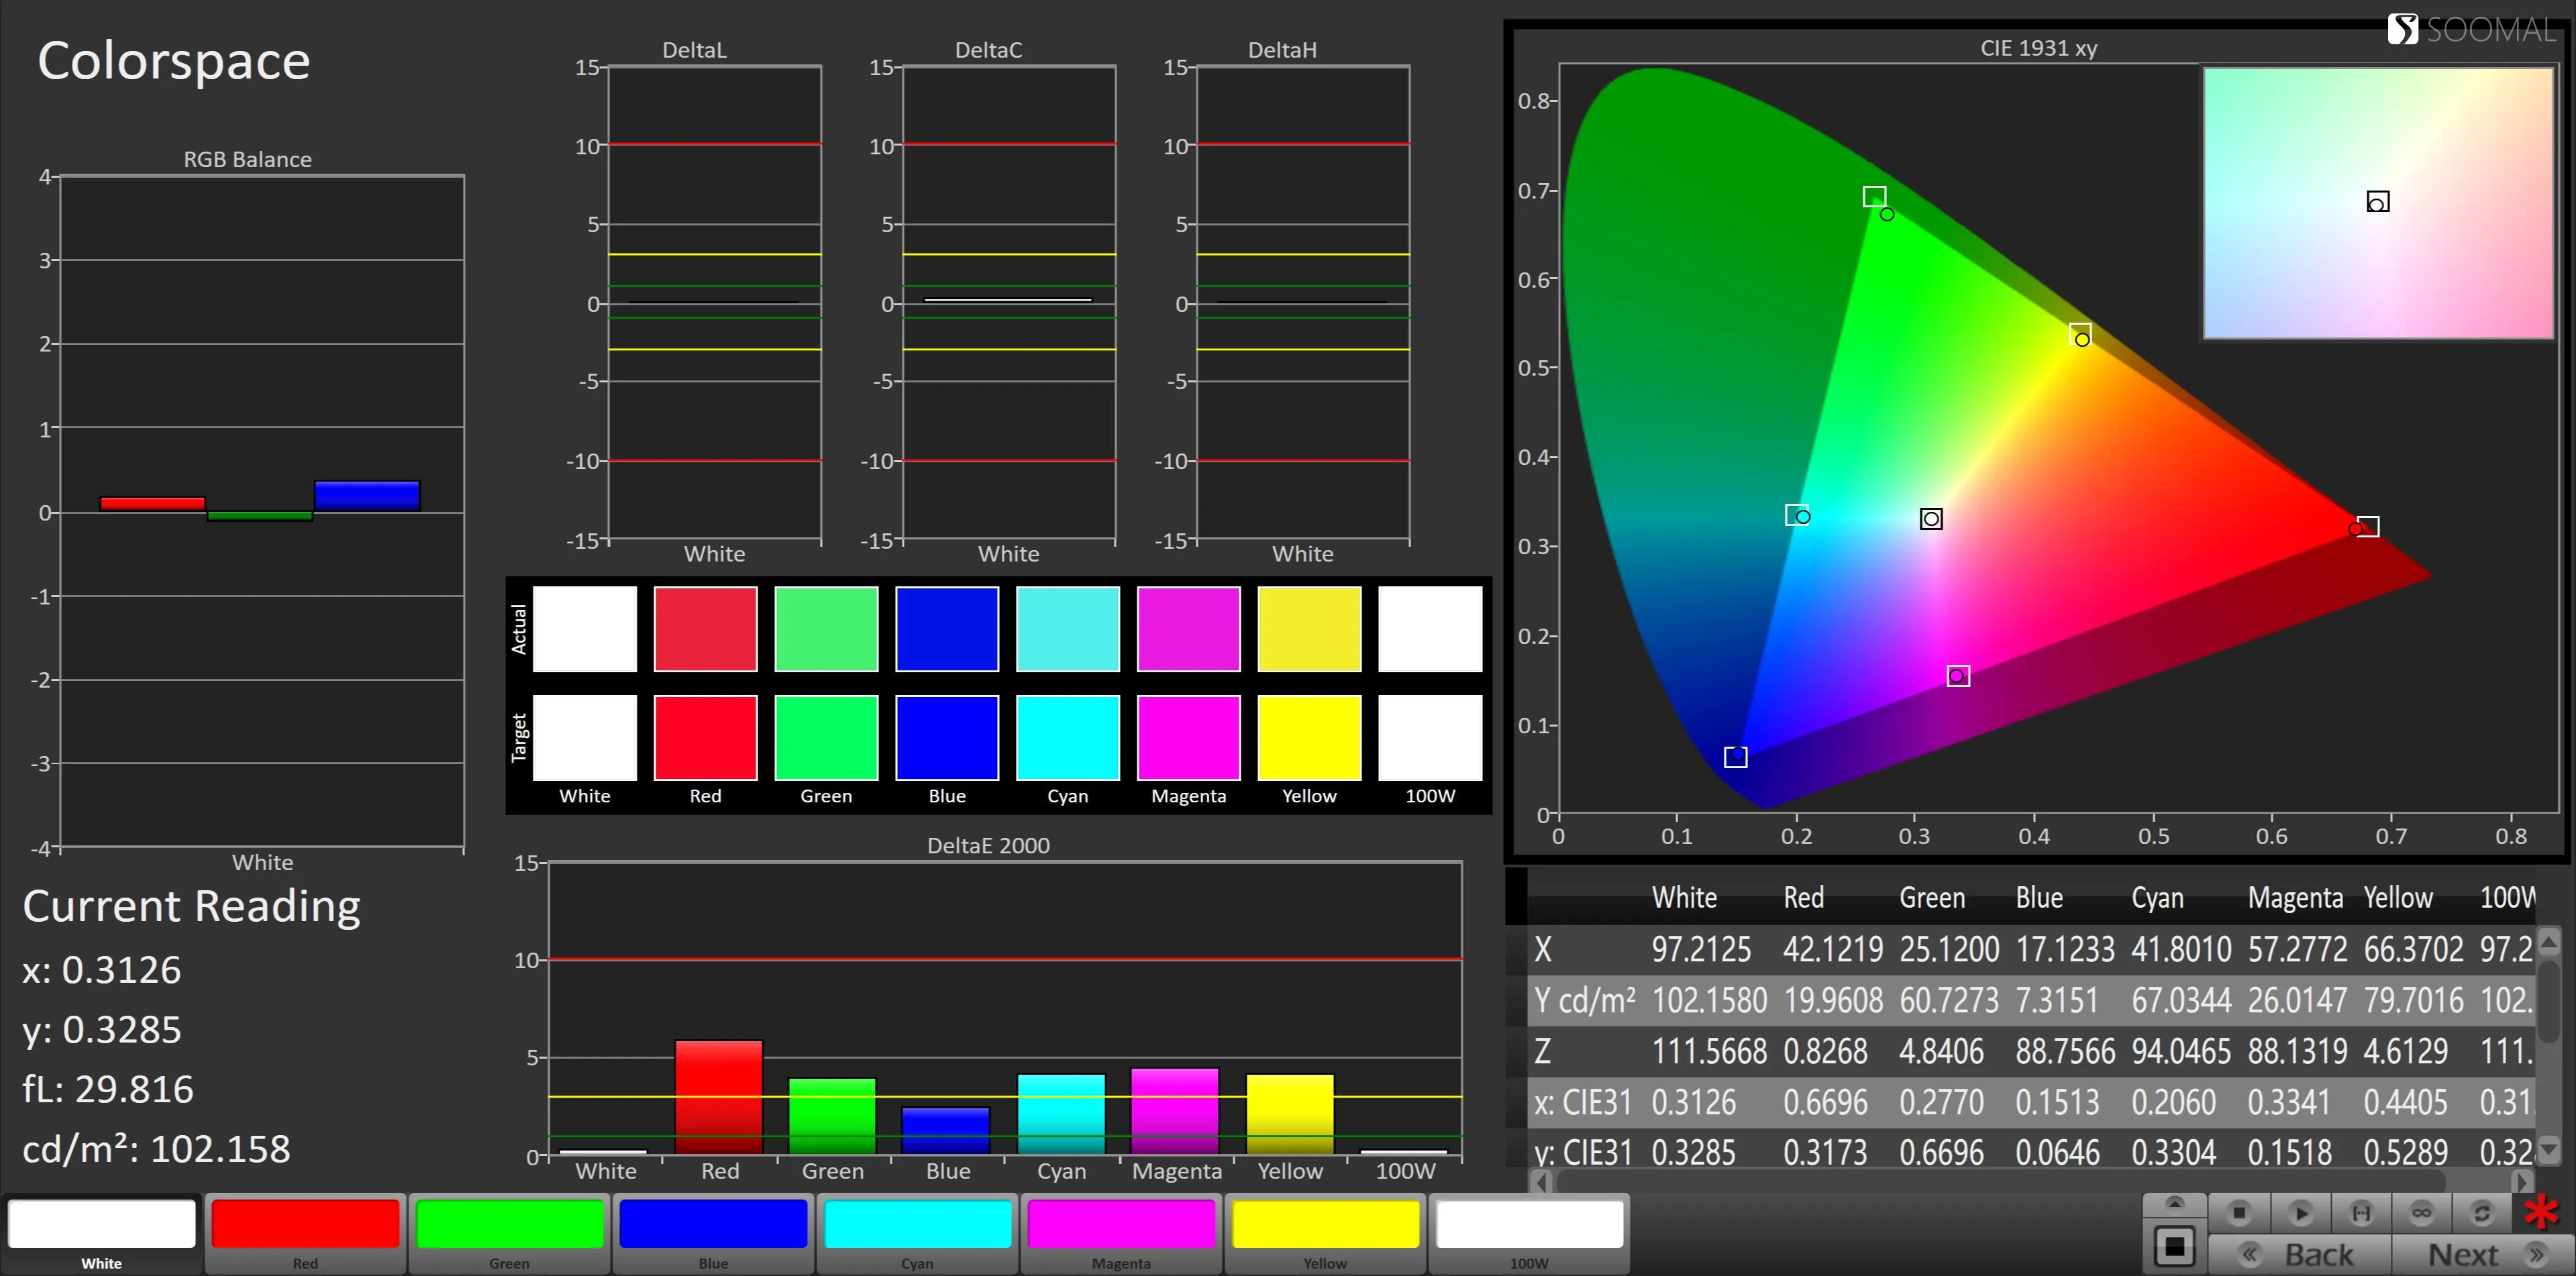Click the Actual Cyan swatch
This screenshot has height=1276, width=2576.
click(1067, 629)
